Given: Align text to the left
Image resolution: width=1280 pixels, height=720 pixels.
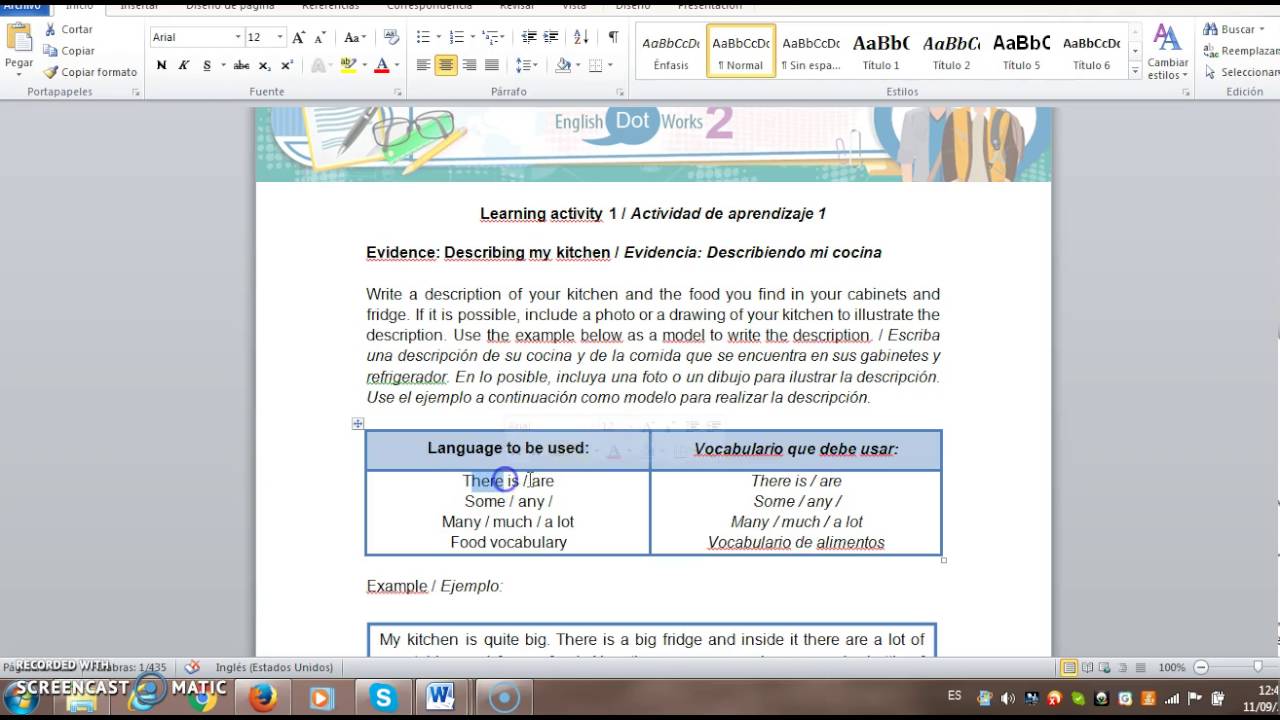Looking at the screenshot, I should point(423,65).
